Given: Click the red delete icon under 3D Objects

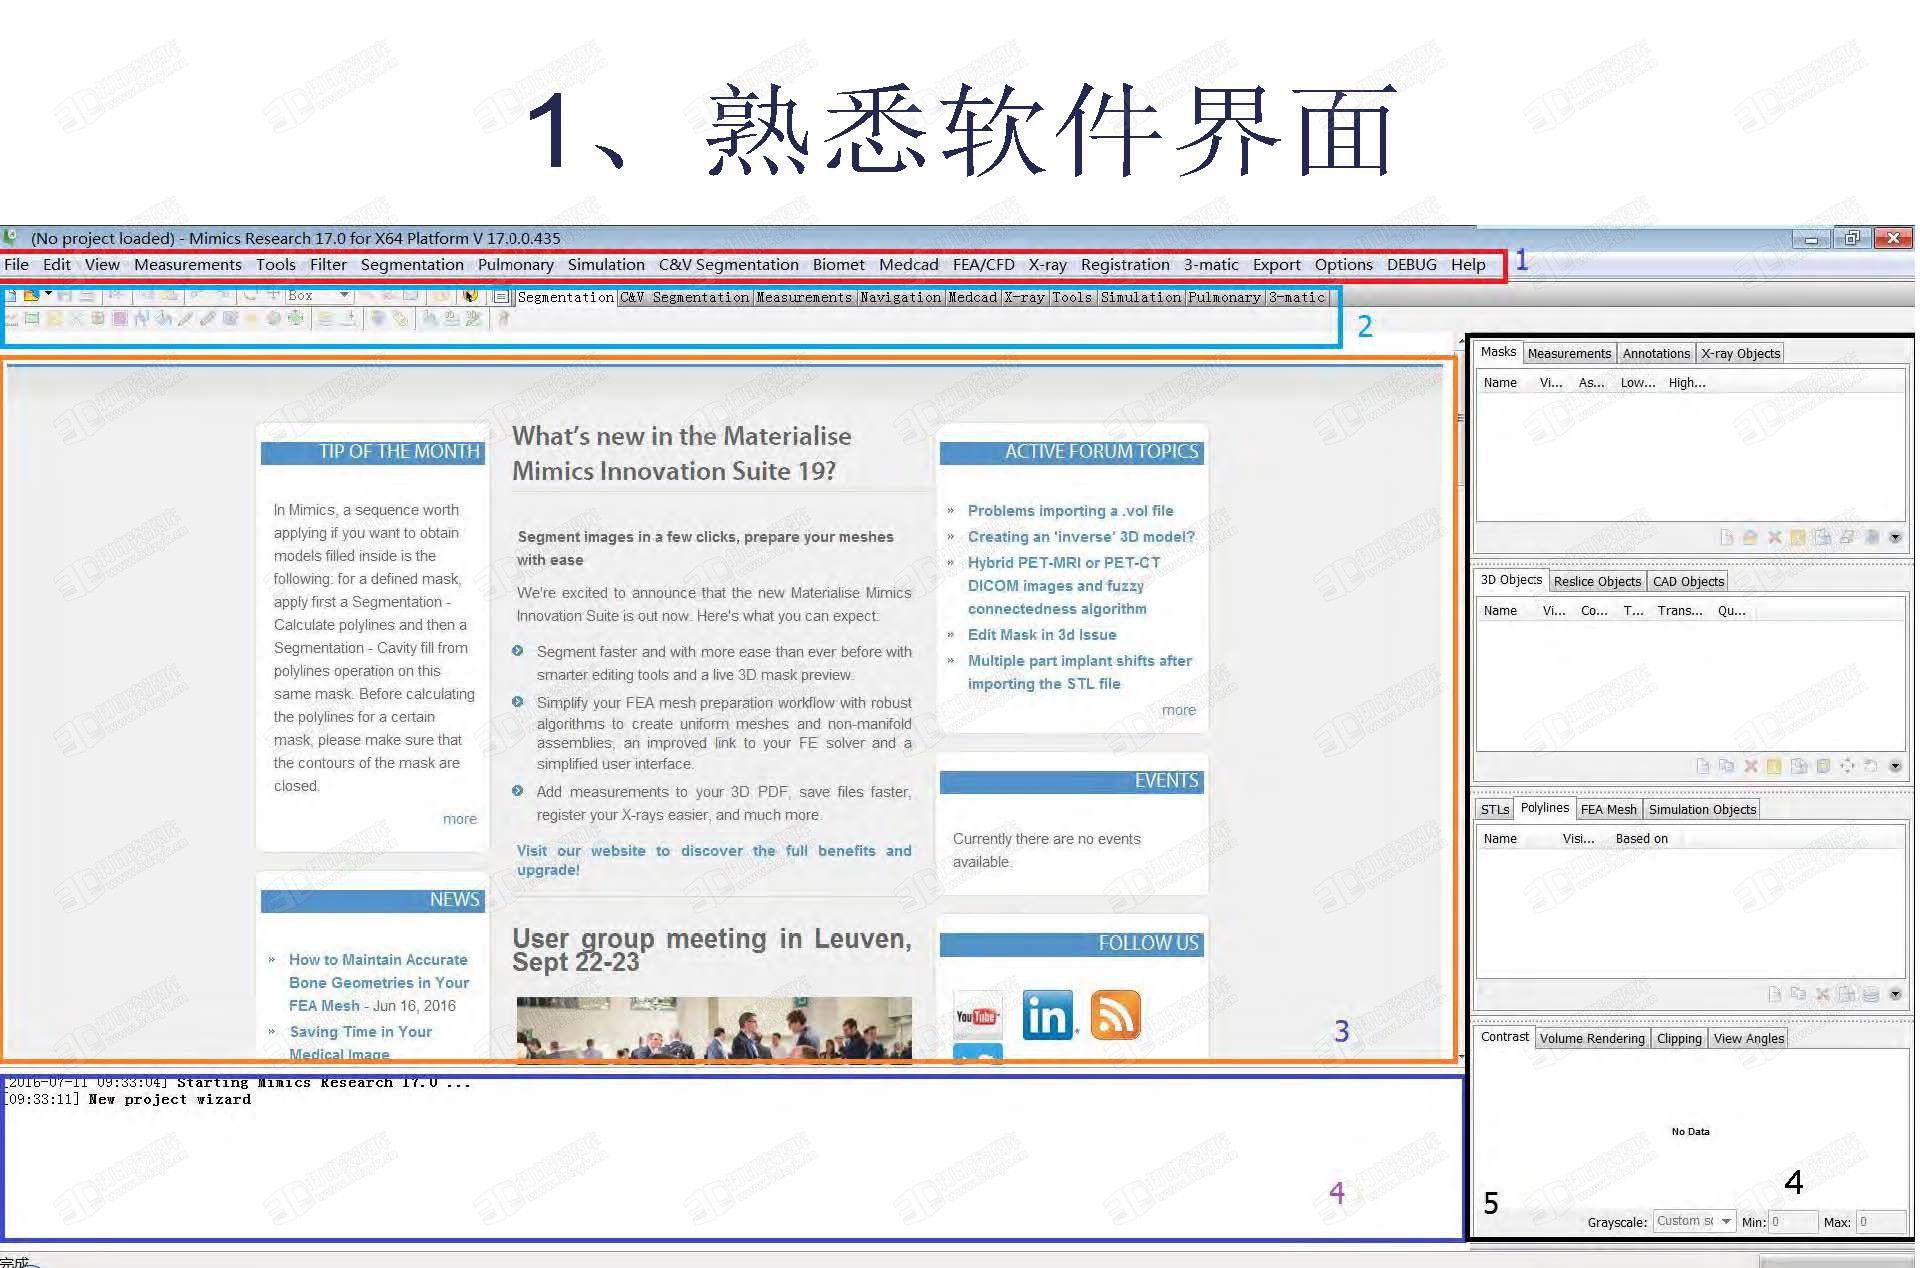Looking at the screenshot, I should [x=1751, y=766].
